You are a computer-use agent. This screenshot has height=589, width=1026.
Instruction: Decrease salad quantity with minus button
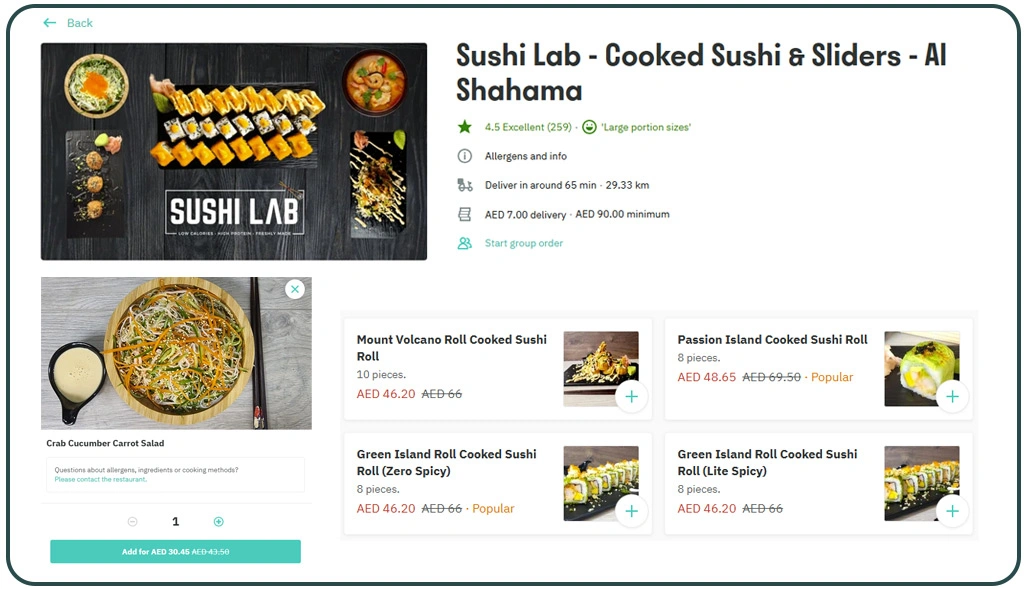[132, 521]
